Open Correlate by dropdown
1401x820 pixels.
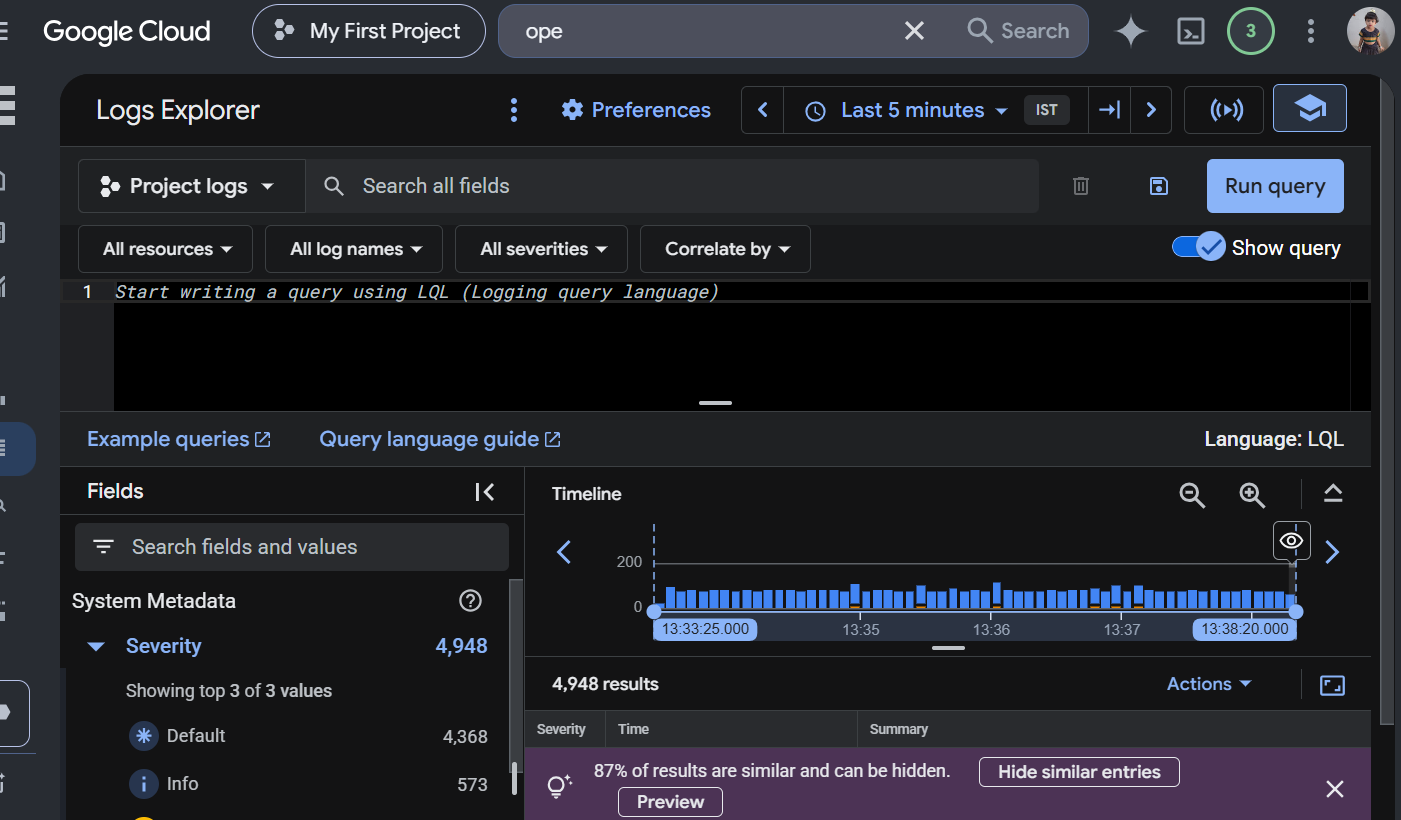click(x=725, y=249)
